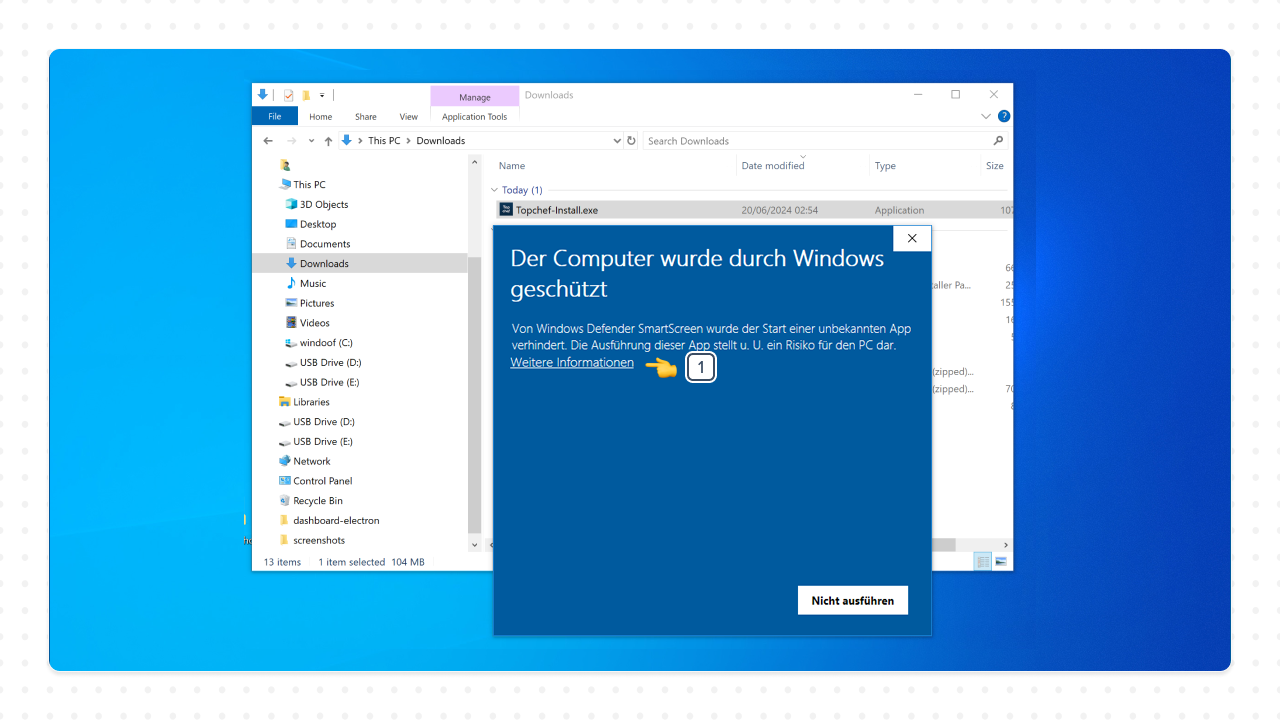Click the Properties icon in quick access toolbar

289,95
